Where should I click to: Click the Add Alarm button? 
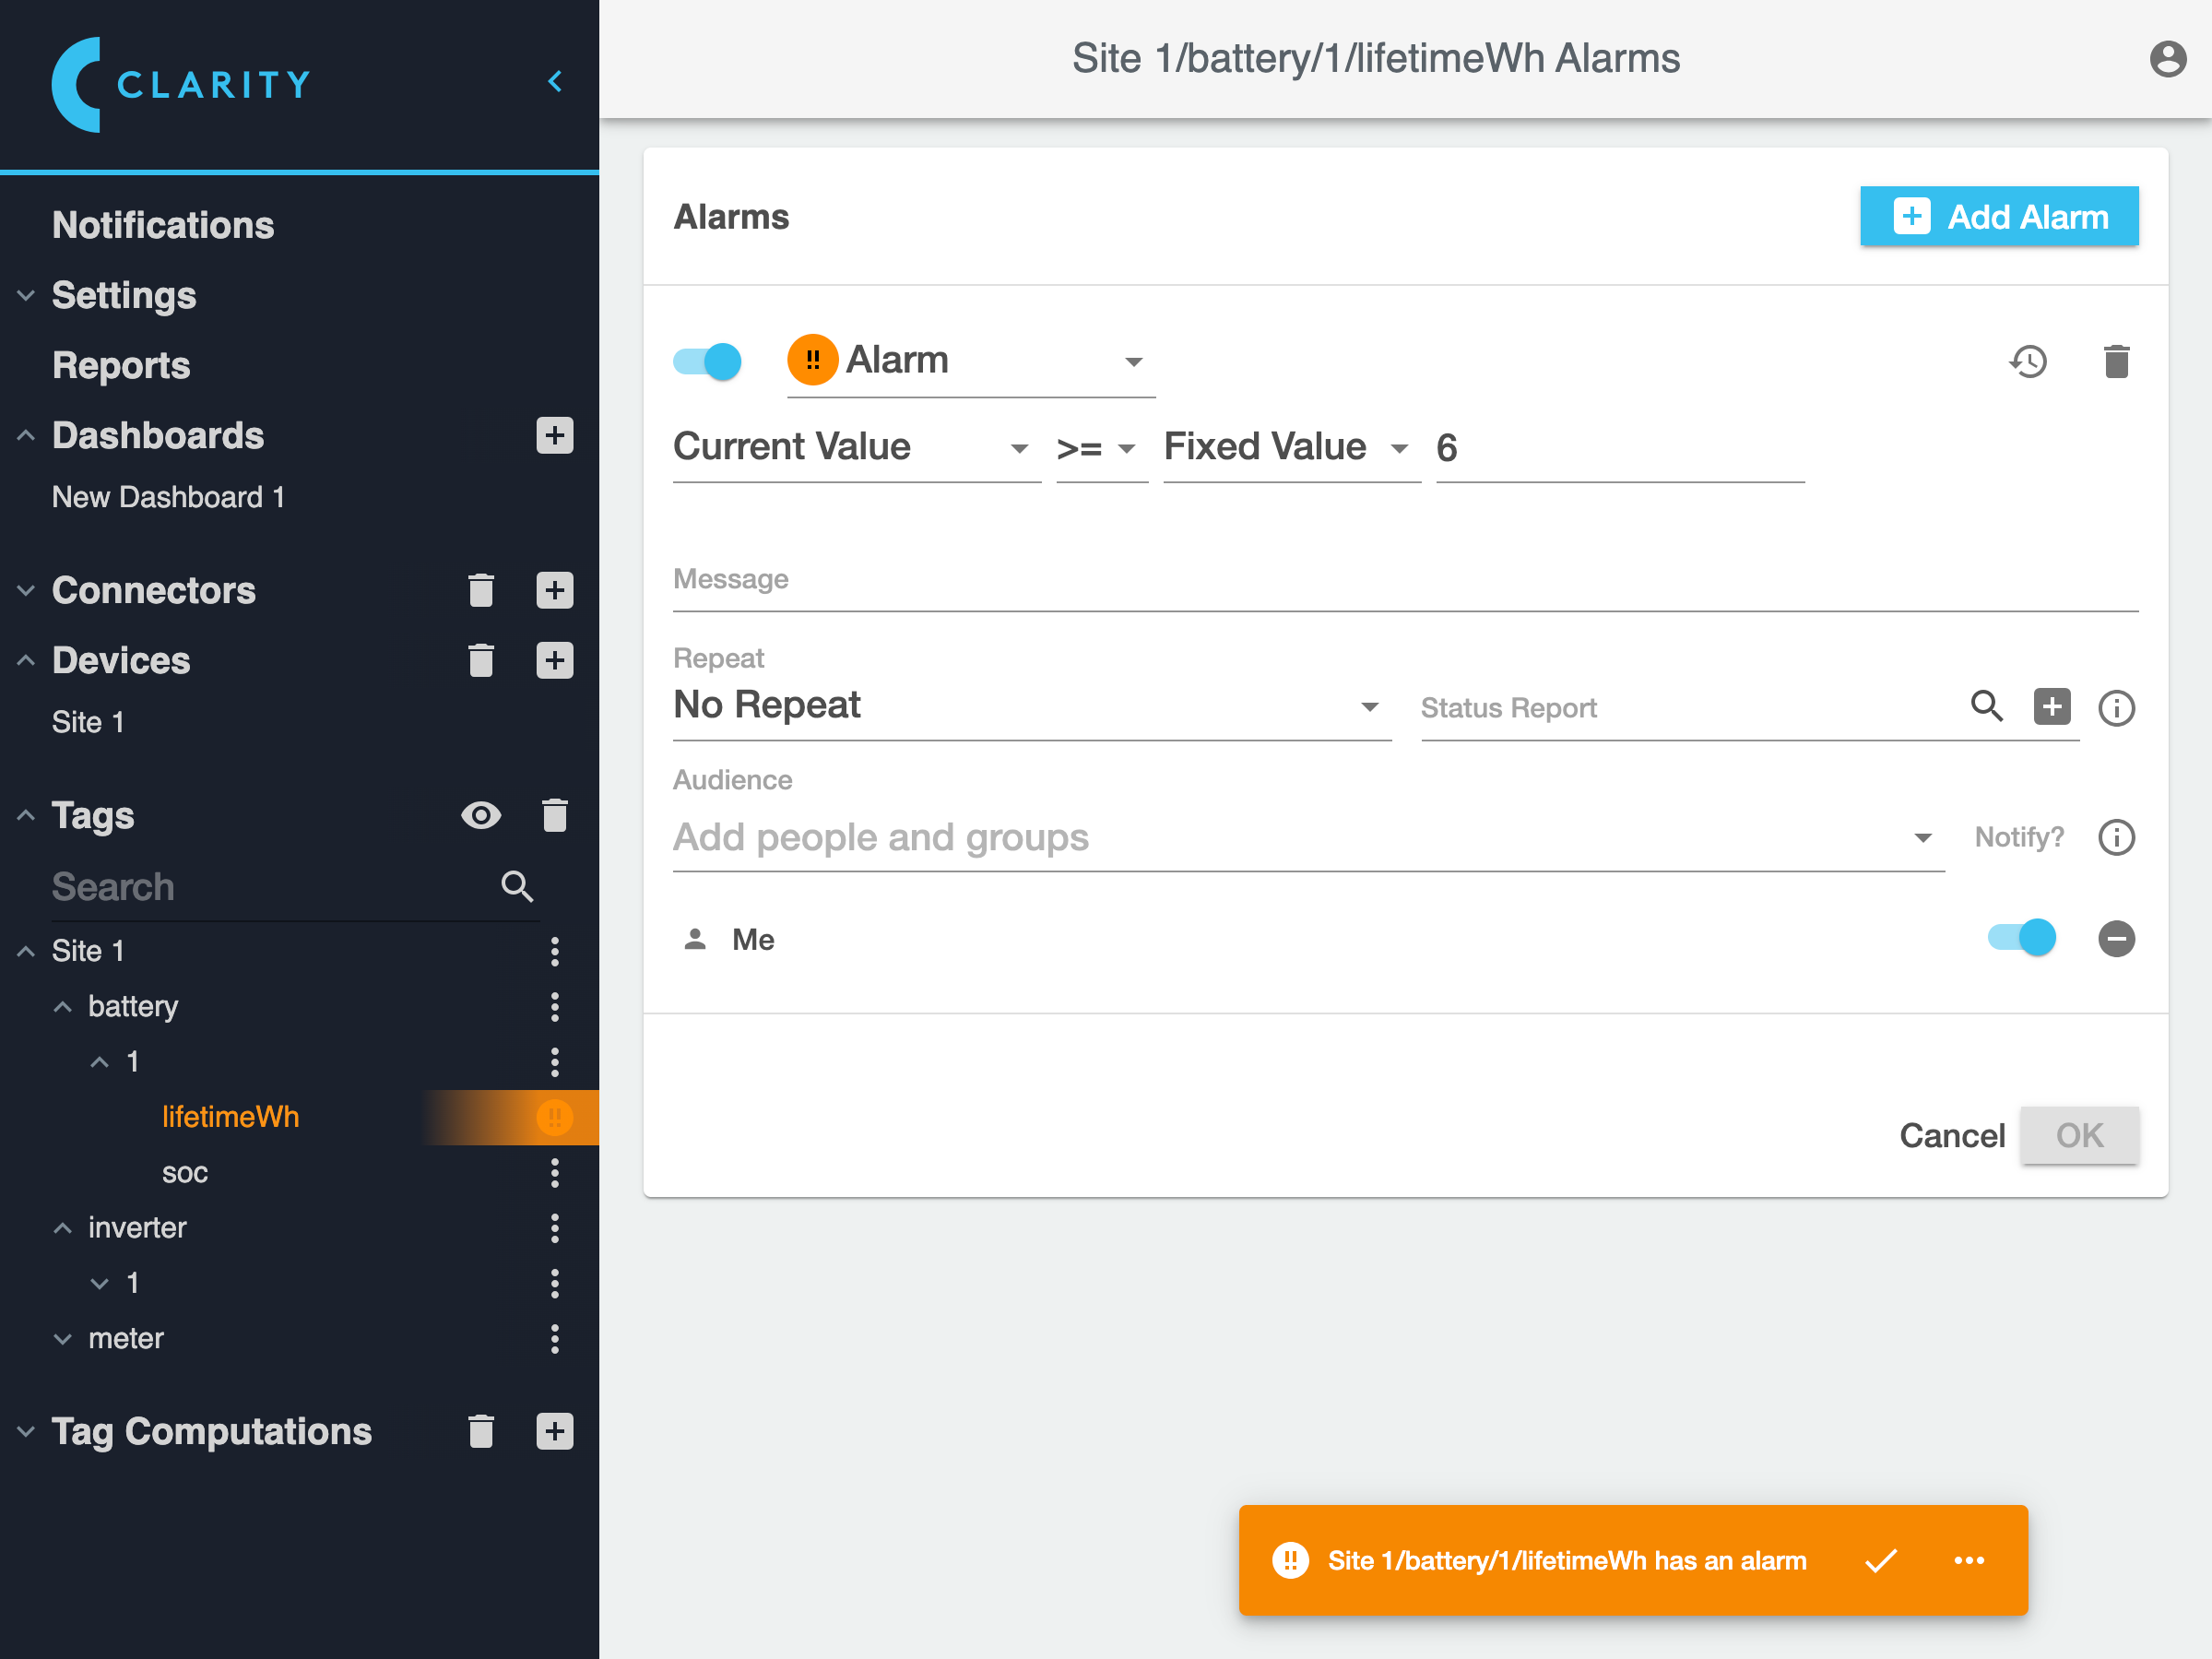coord(1998,217)
